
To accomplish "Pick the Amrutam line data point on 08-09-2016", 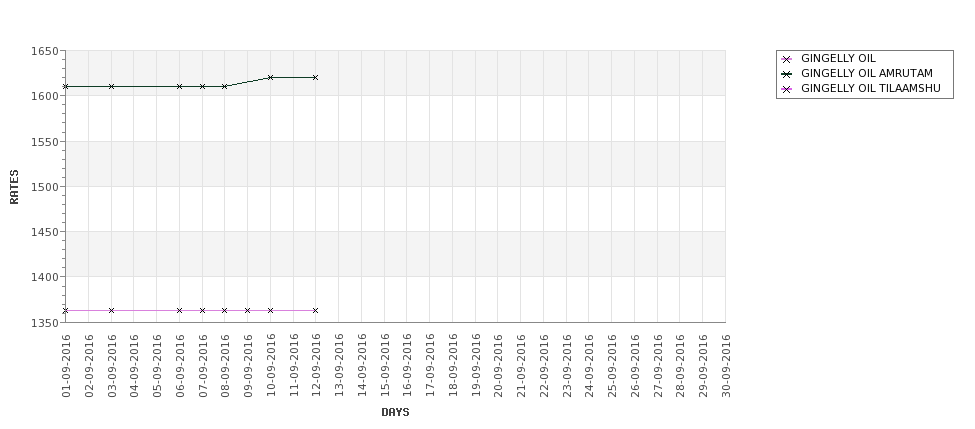I will point(224,86).
